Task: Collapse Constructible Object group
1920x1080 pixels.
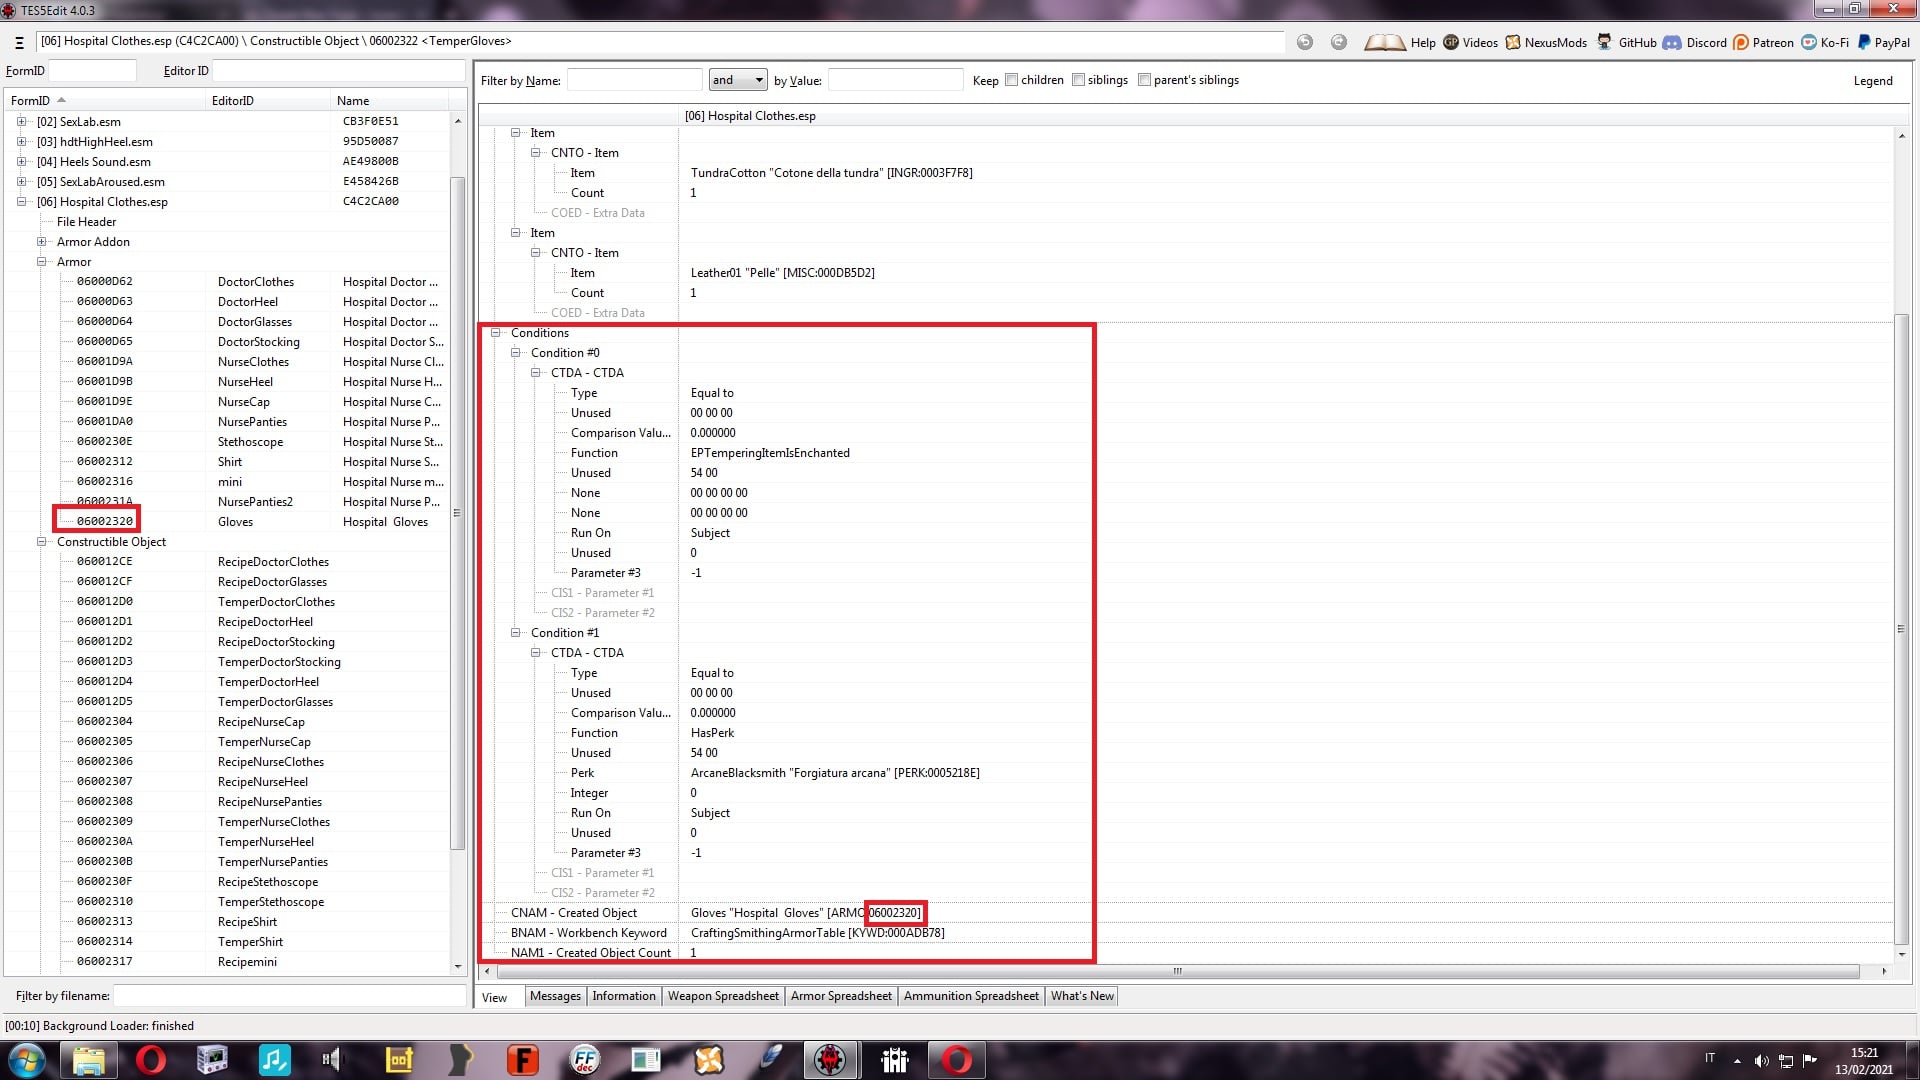Action: [x=41, y=541]
